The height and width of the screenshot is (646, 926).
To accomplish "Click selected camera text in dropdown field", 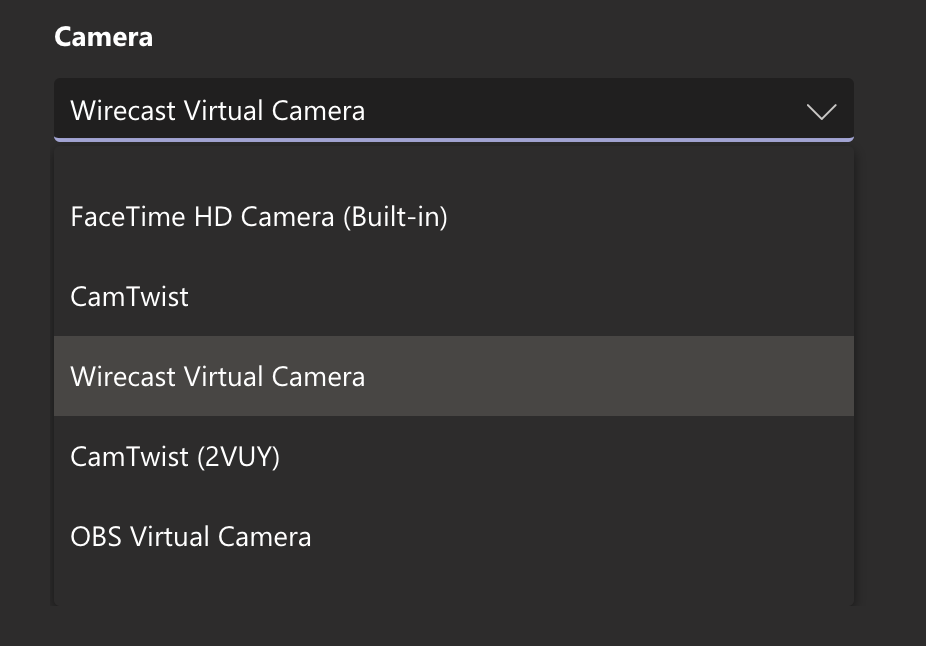I will (218, 110).
